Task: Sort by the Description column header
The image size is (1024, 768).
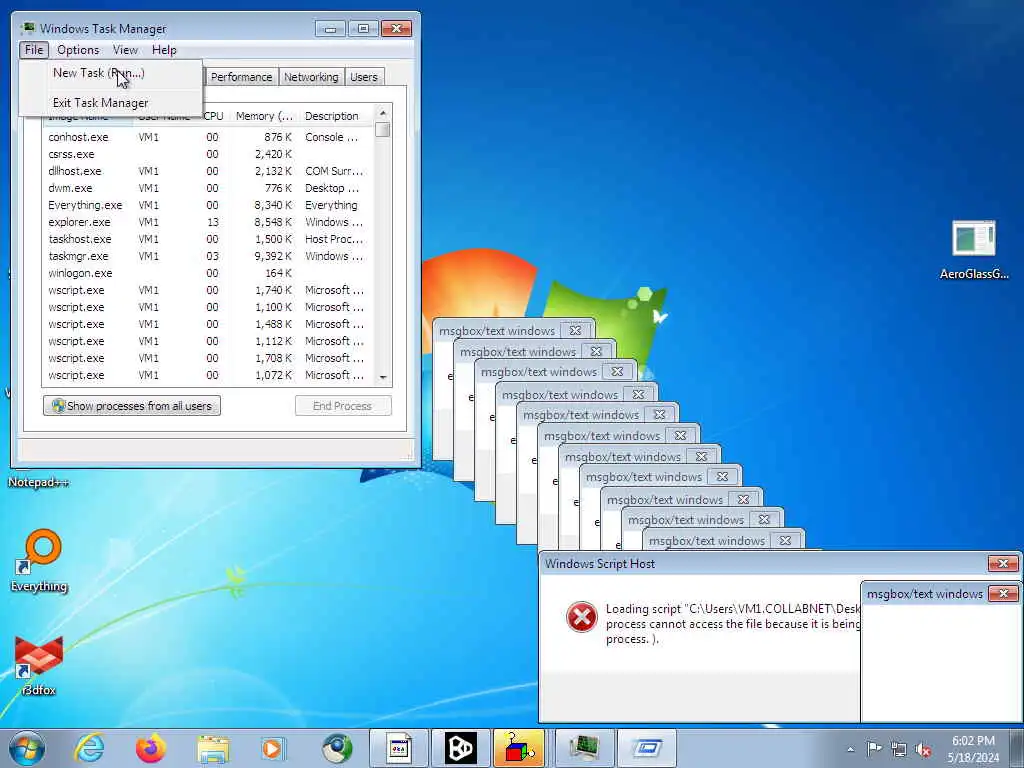Action: pos(337,116)
